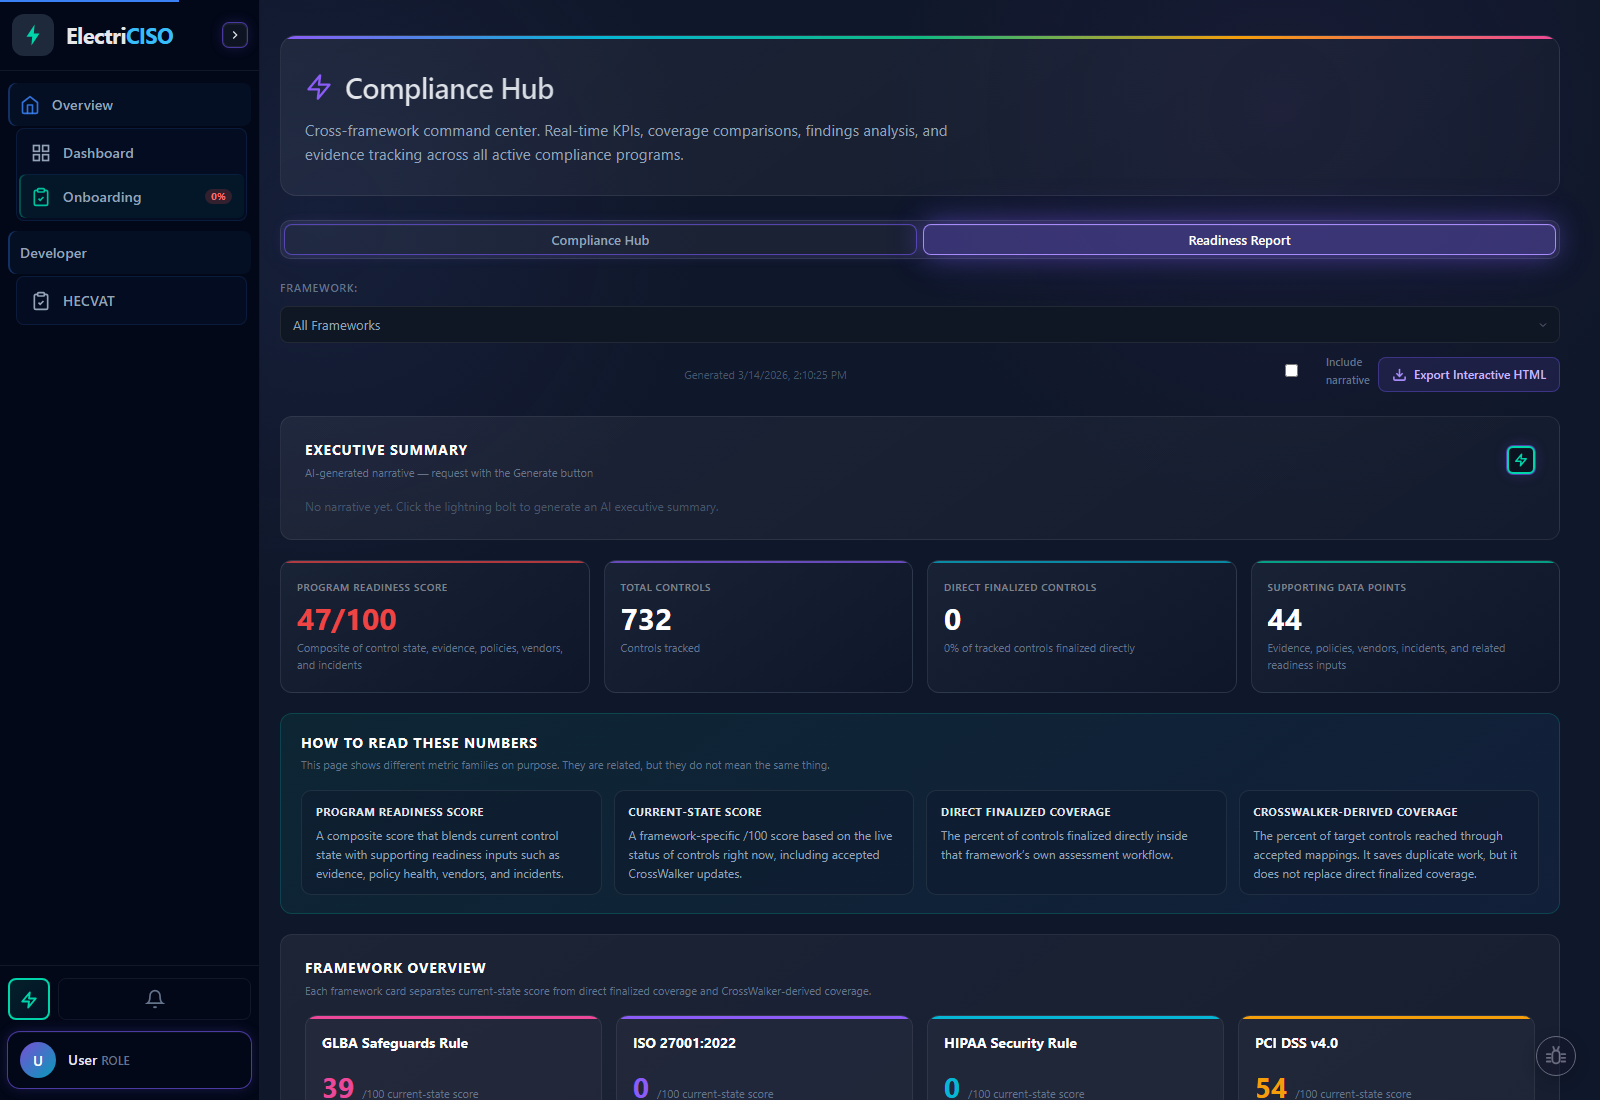Collapse the sidebar using the chevron button

pos(234,34)
